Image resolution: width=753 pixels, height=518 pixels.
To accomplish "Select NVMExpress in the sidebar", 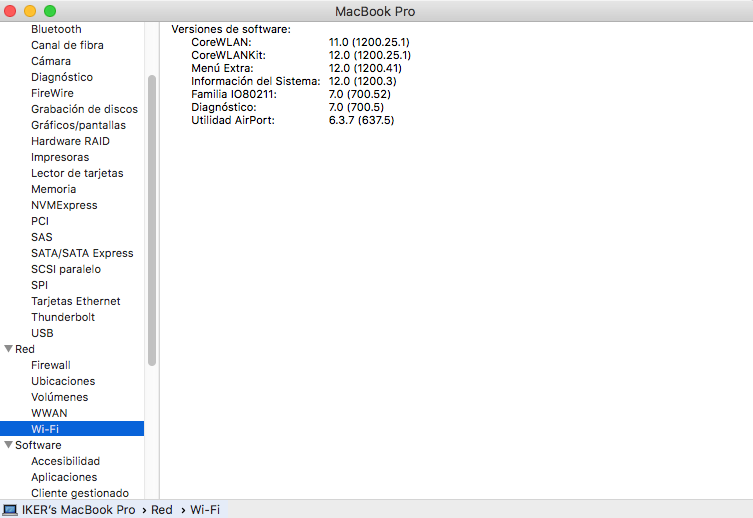I will [x=64, y=205].
